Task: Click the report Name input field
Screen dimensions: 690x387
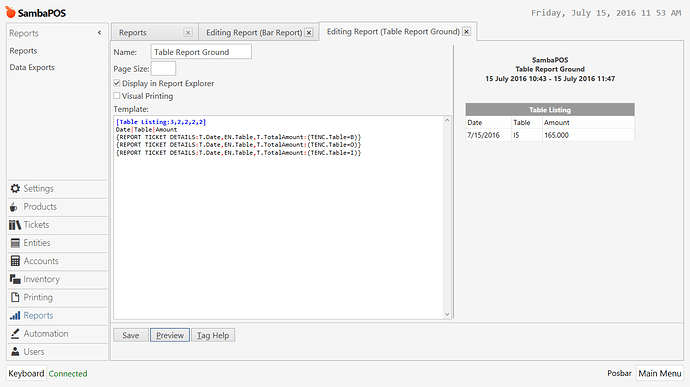Action: (201, 52)
